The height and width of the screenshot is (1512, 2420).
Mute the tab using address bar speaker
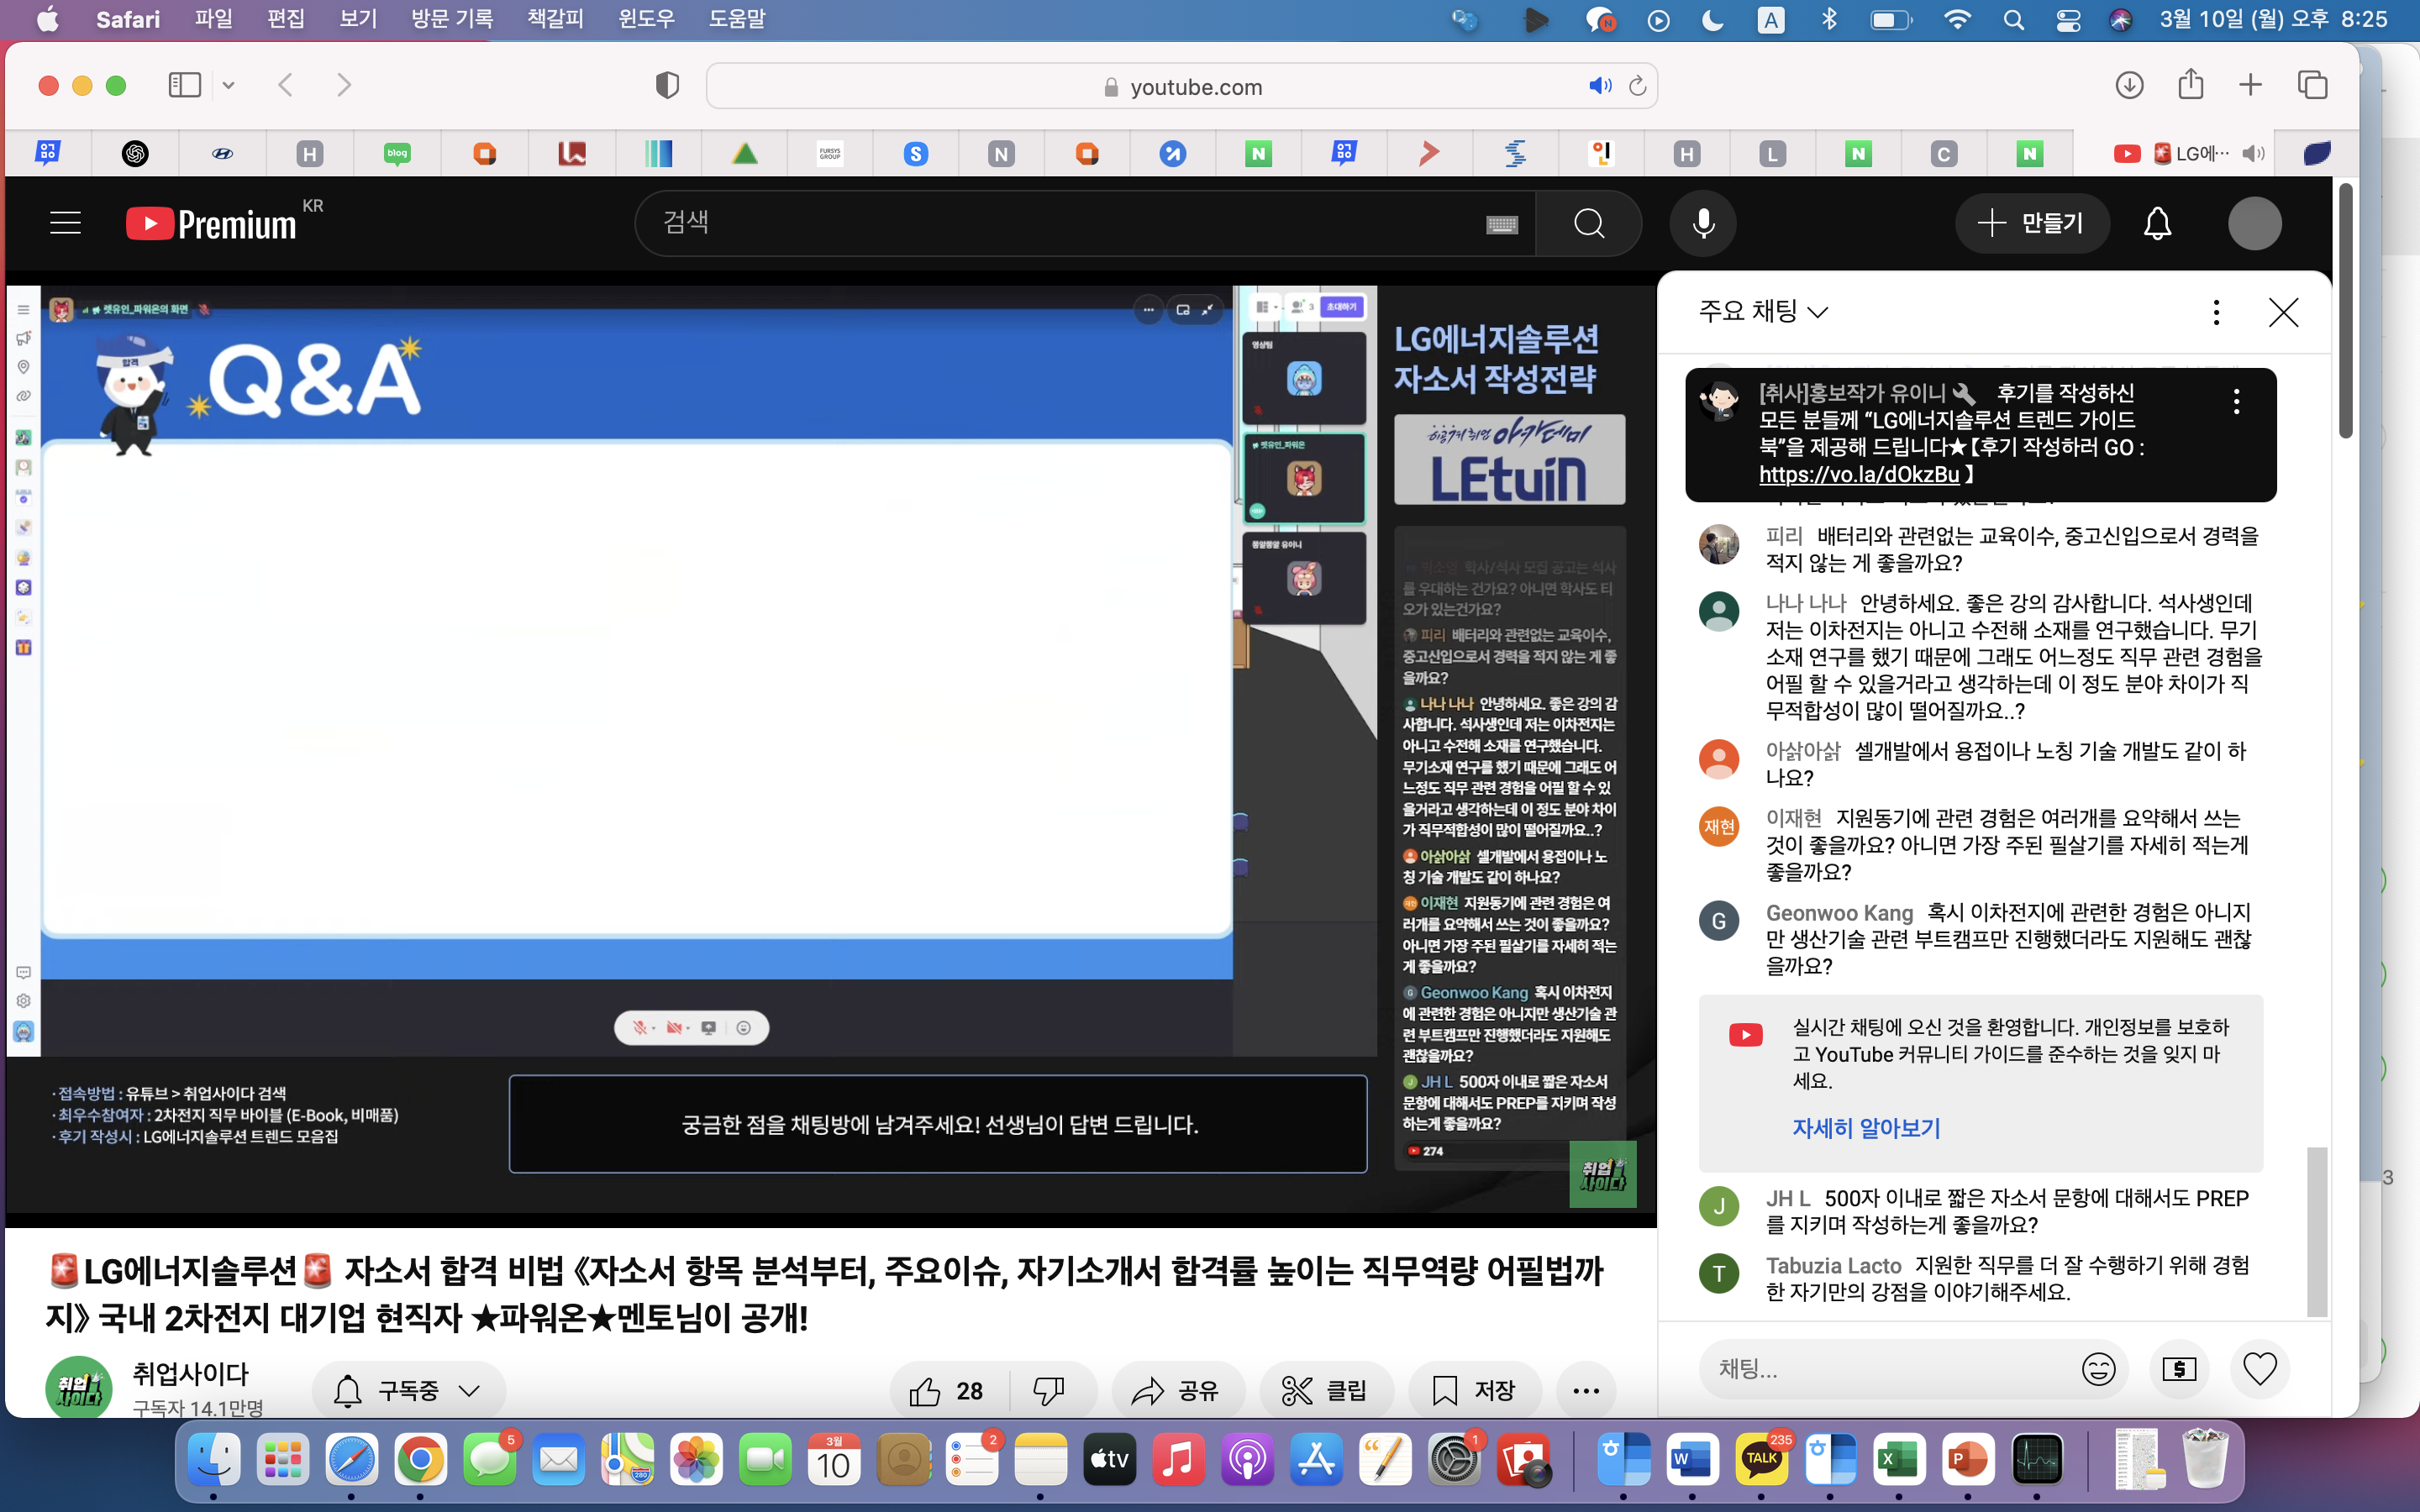[x=1599, y=86]
